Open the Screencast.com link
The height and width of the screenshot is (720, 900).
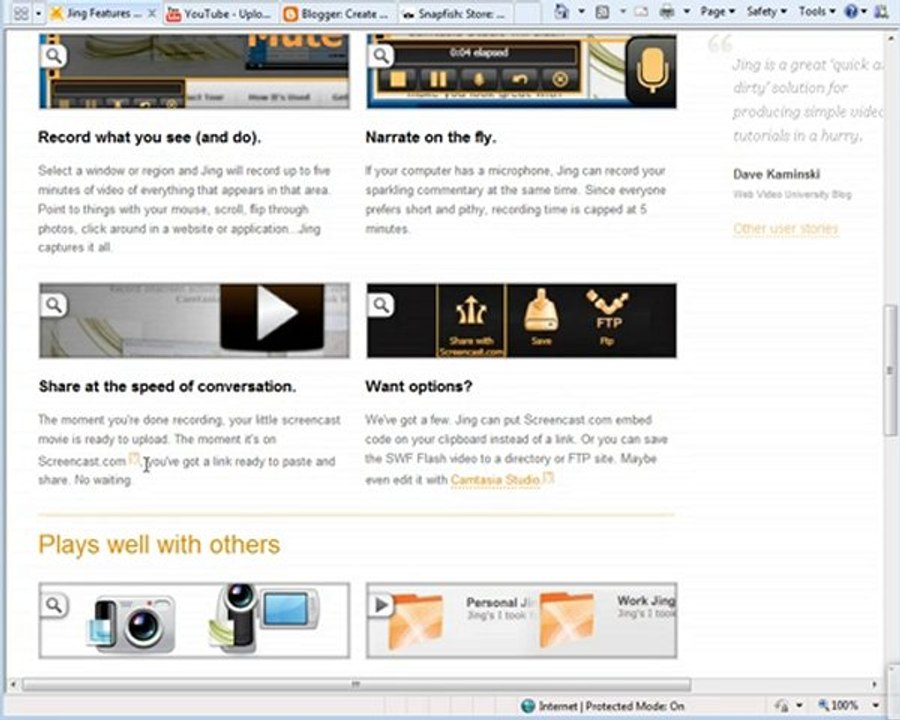[x=82, y=461]
